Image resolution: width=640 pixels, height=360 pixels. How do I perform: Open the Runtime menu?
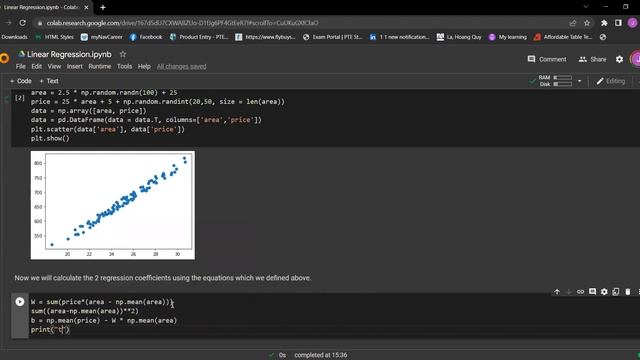pyautogui.click(x=100, y=67)
